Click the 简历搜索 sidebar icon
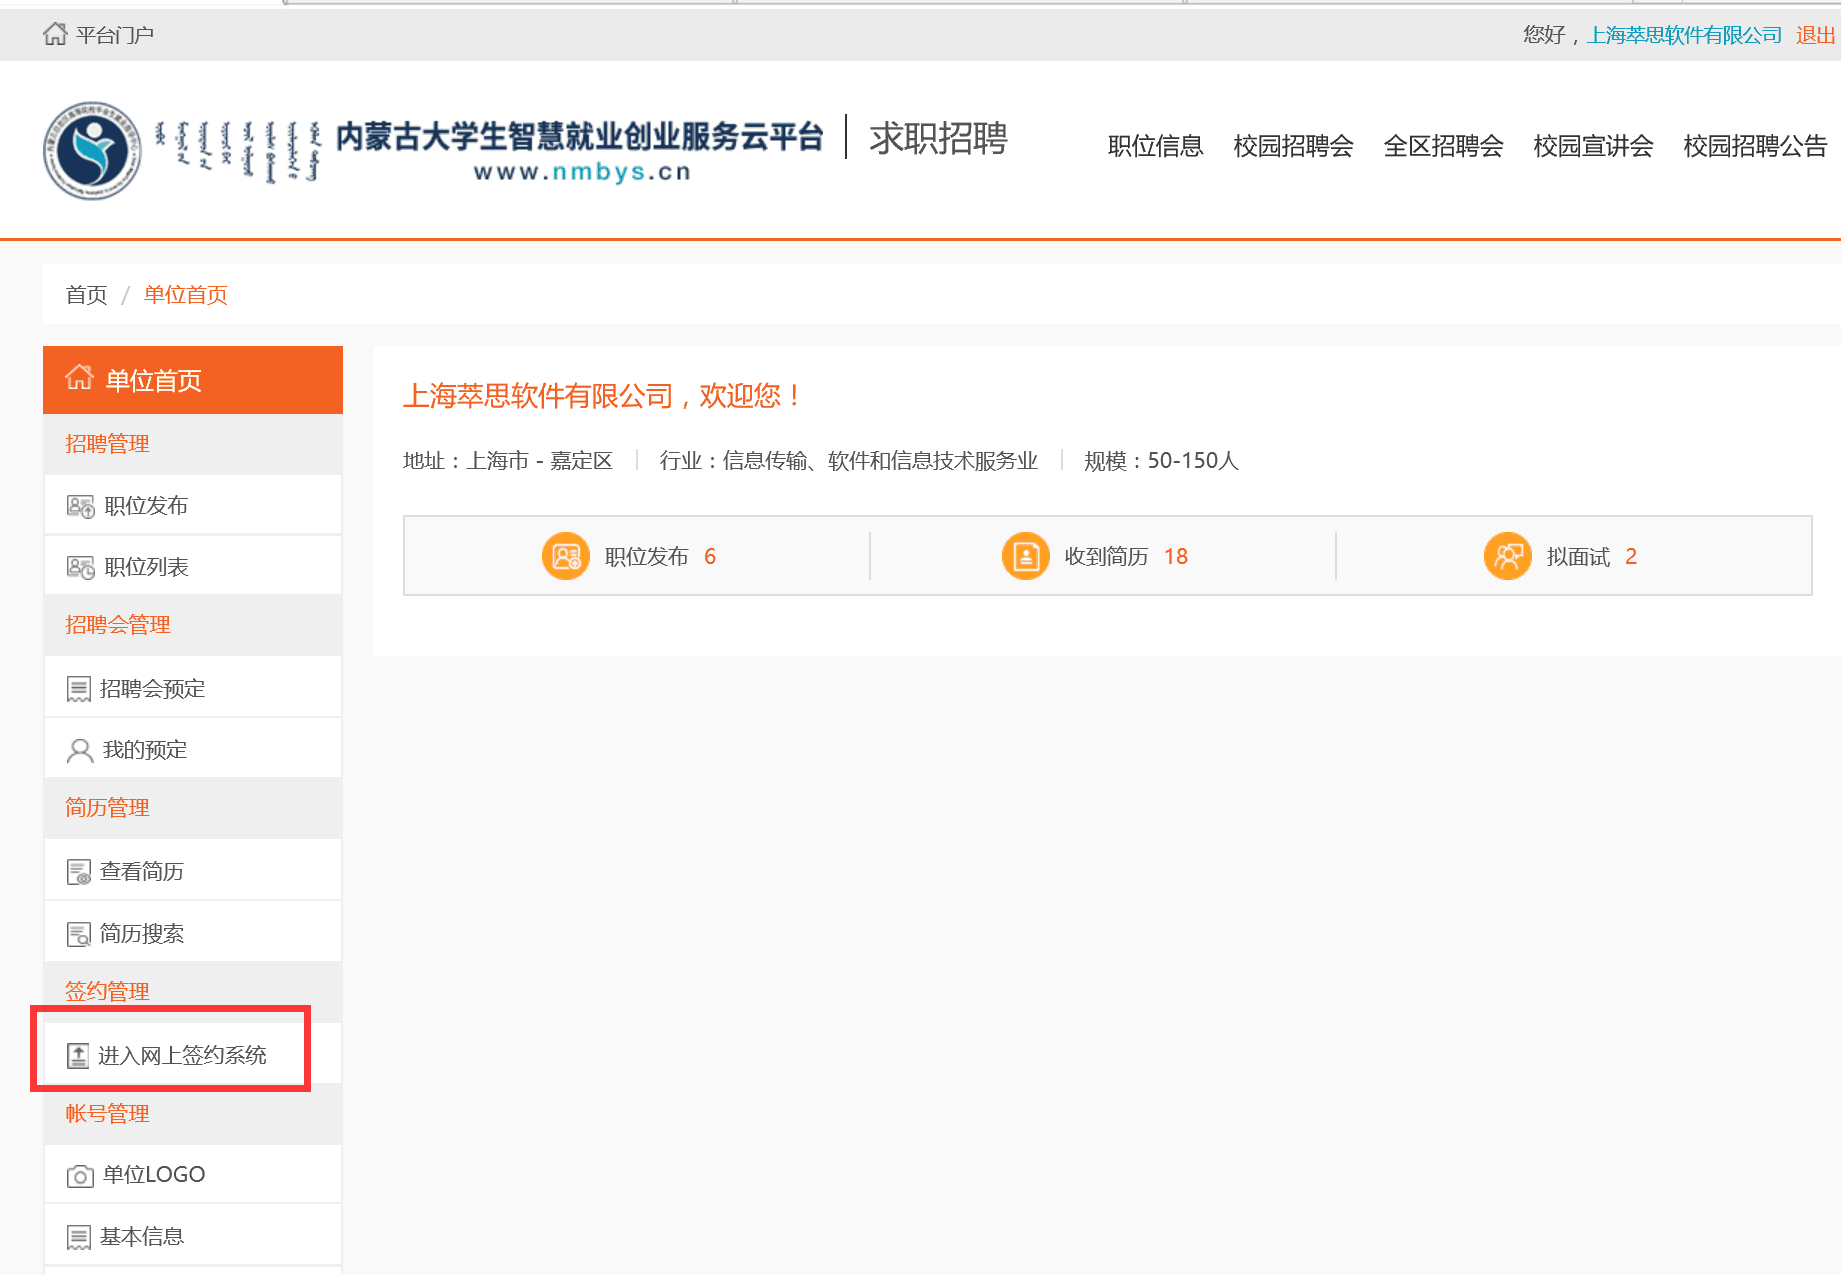1841x1275 pixels. coord(79,934)
